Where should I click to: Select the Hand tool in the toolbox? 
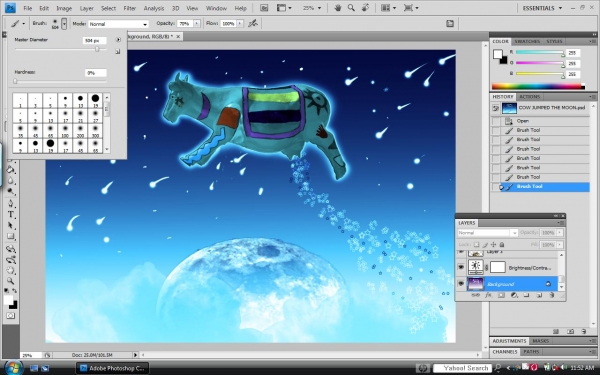coord(11,271)
